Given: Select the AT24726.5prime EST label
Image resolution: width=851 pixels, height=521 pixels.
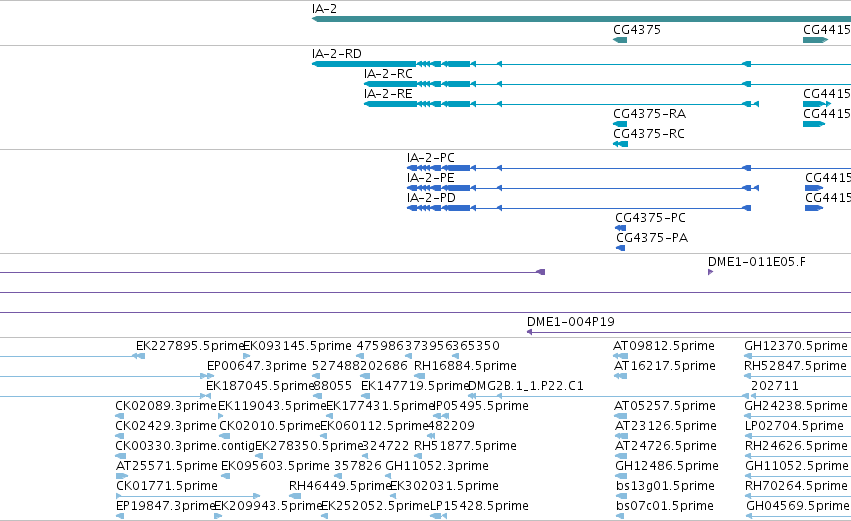Looking at the screenshot, I should (665, 446).
